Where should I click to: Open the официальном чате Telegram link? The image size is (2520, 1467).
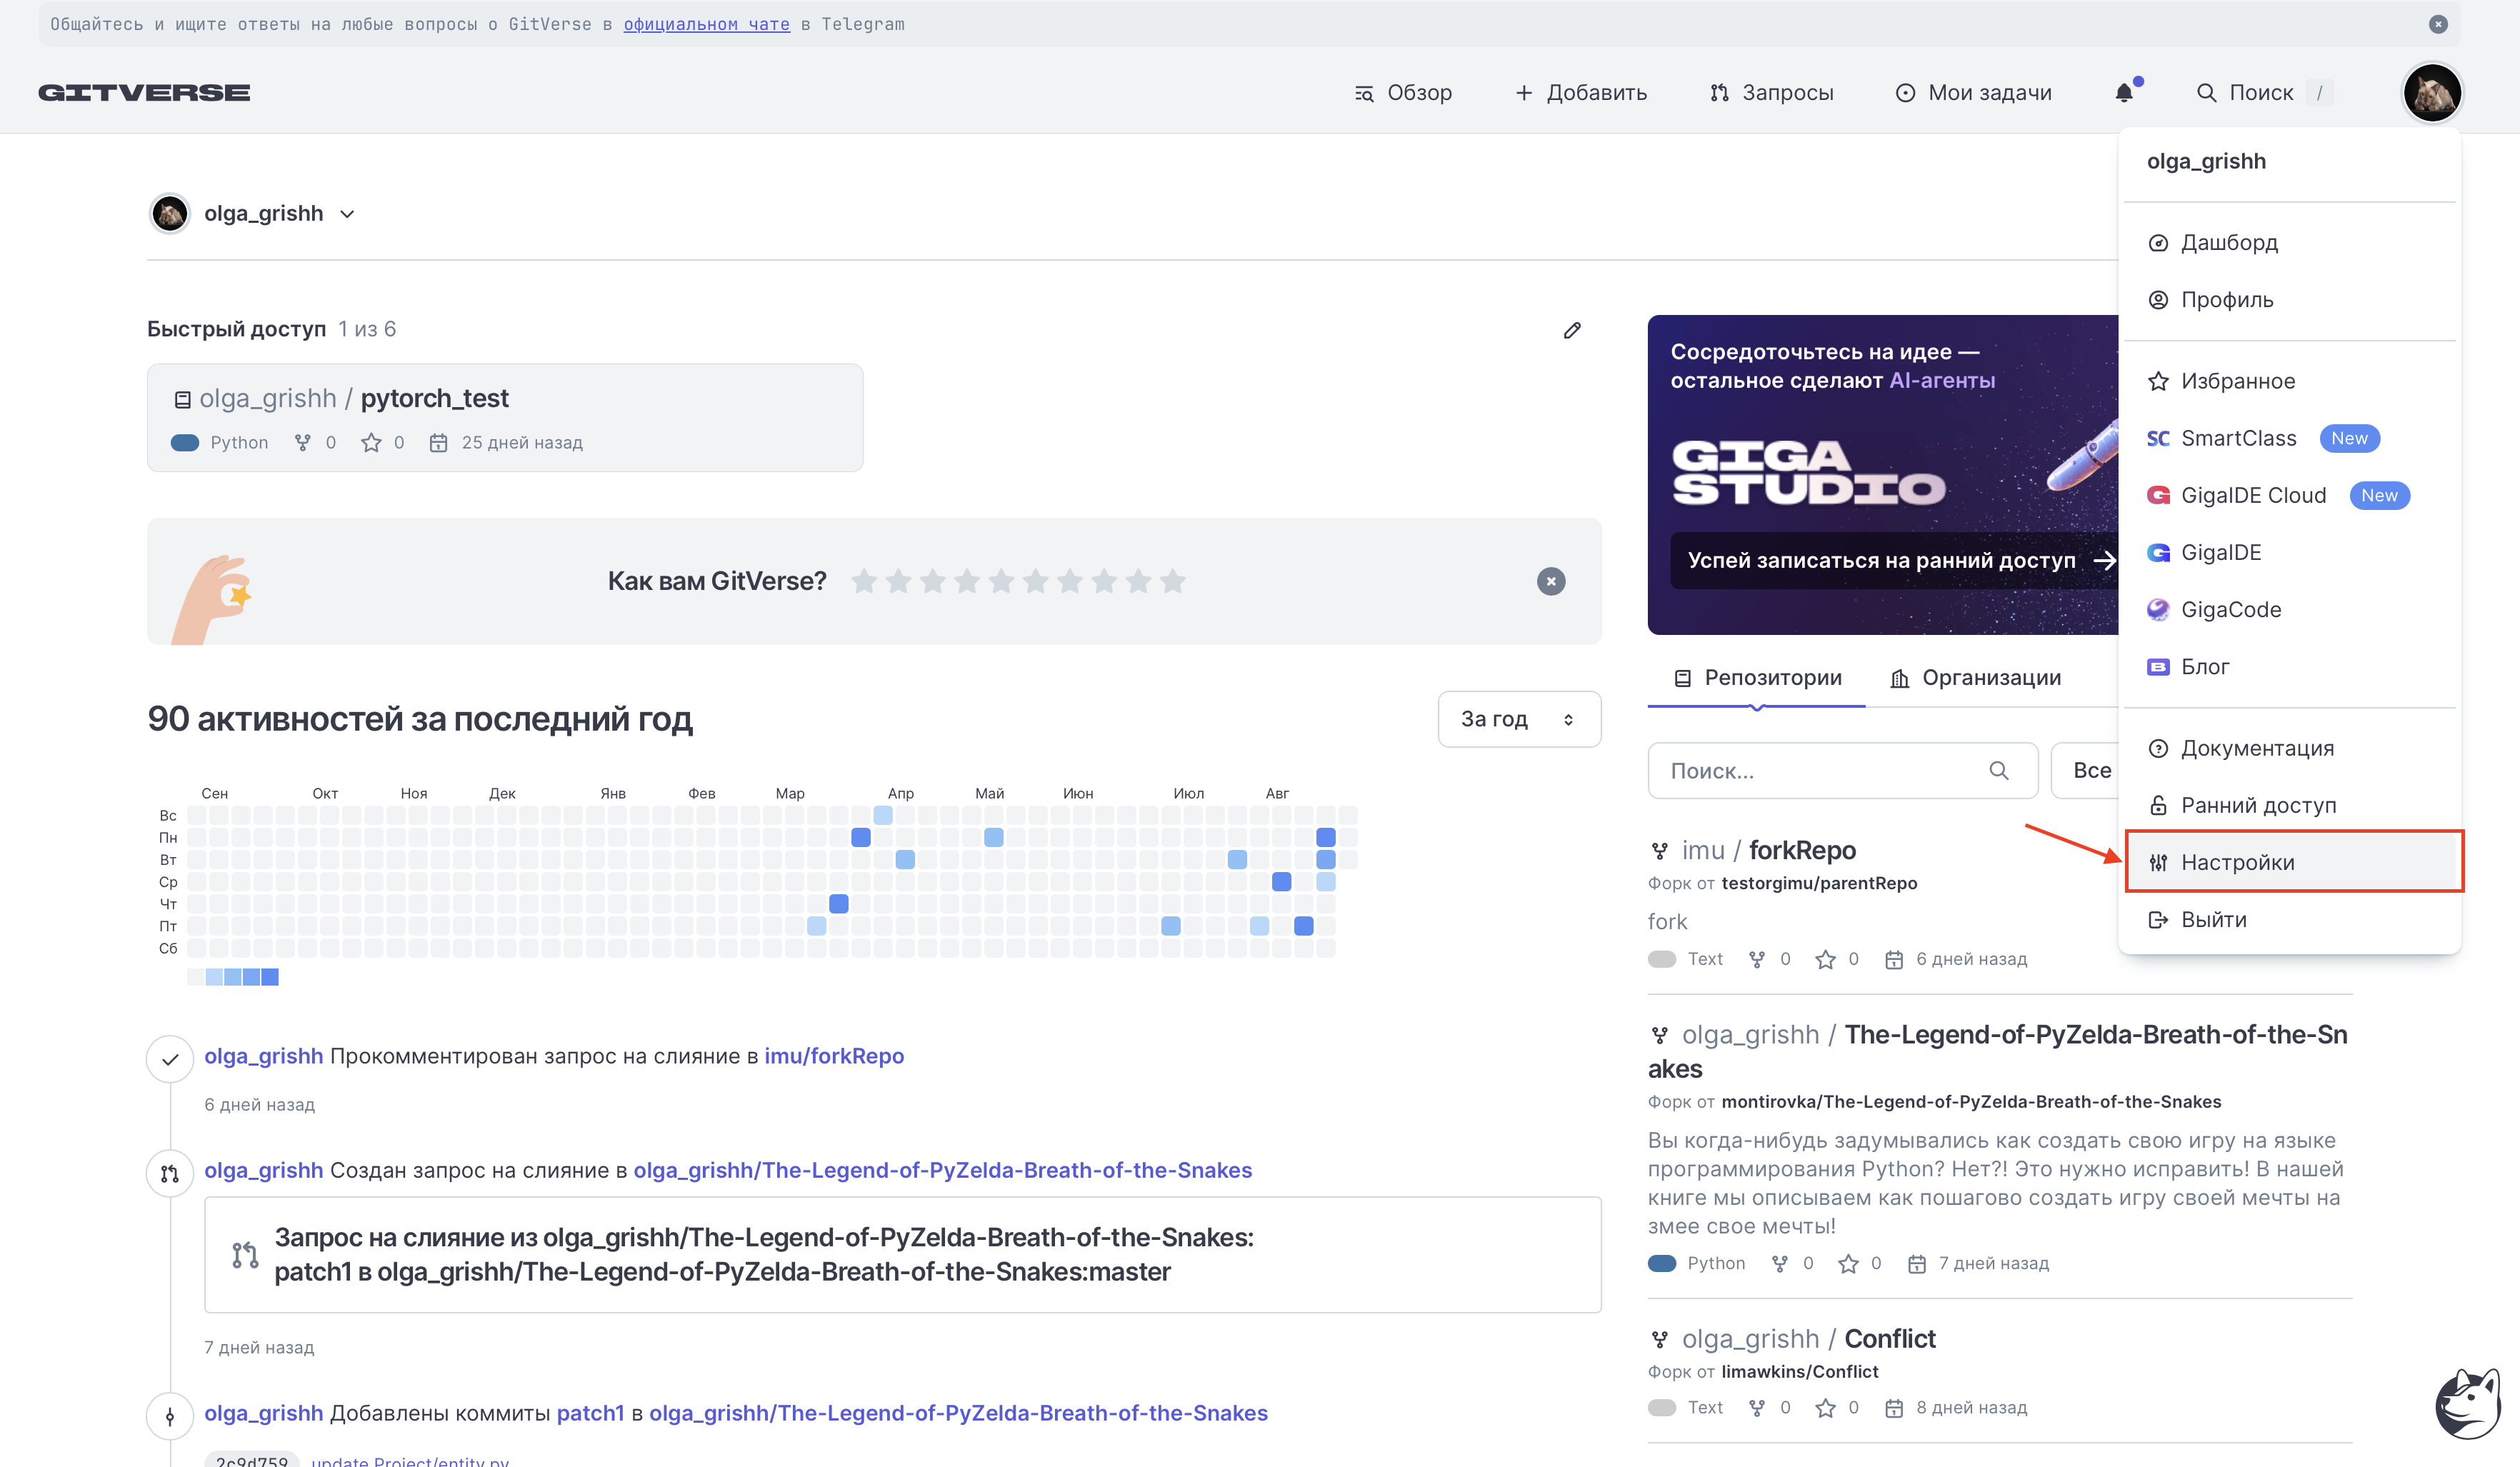706,24
